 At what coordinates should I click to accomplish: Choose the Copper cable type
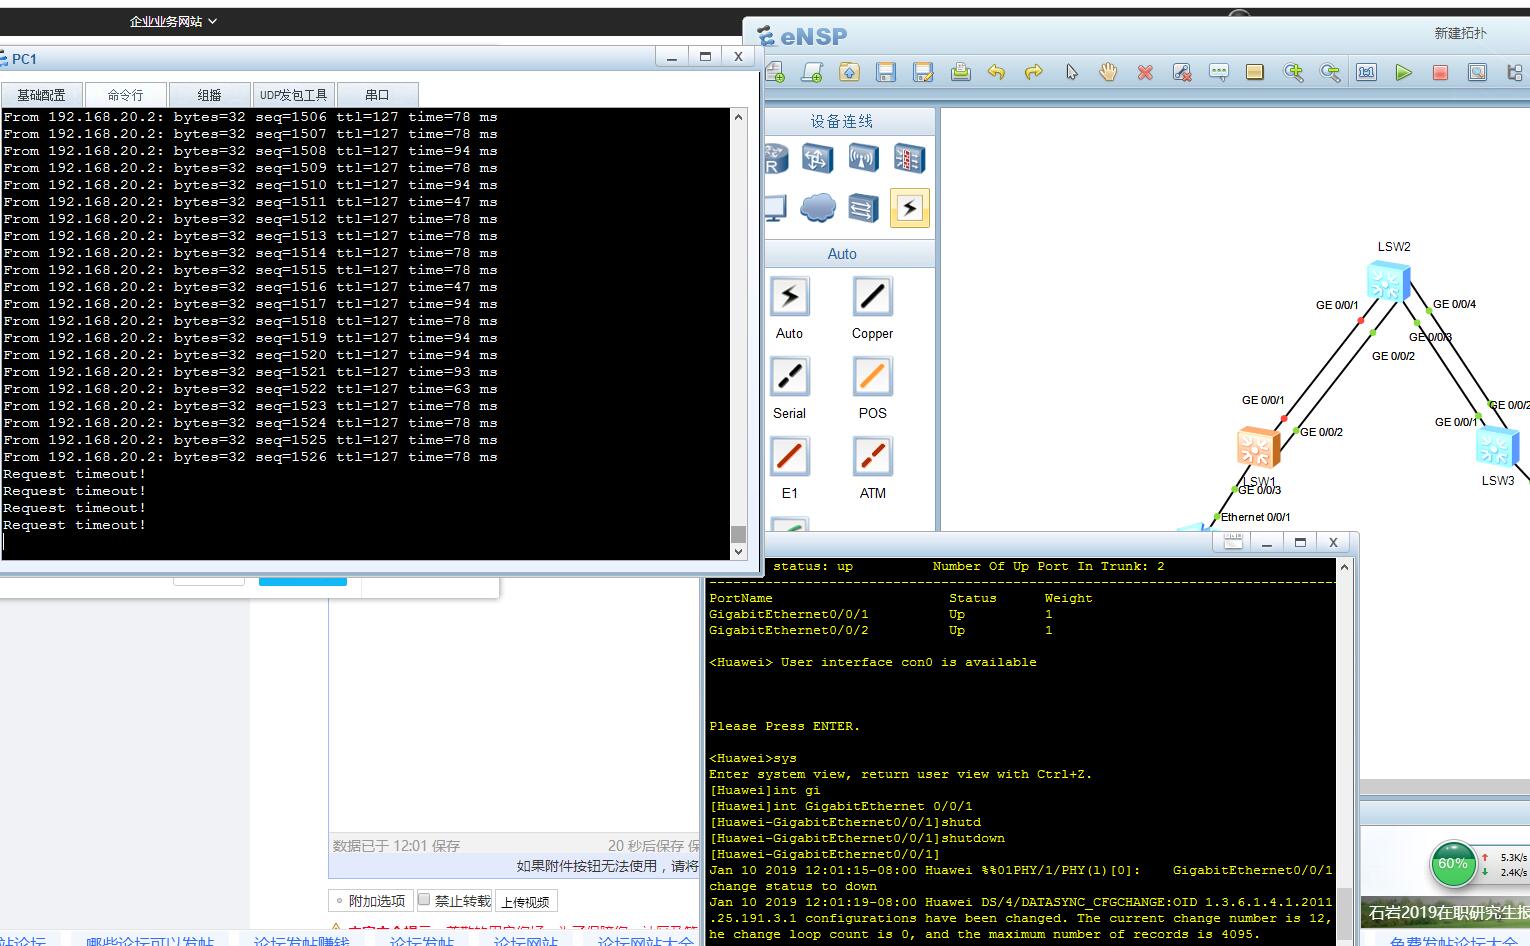872,297
